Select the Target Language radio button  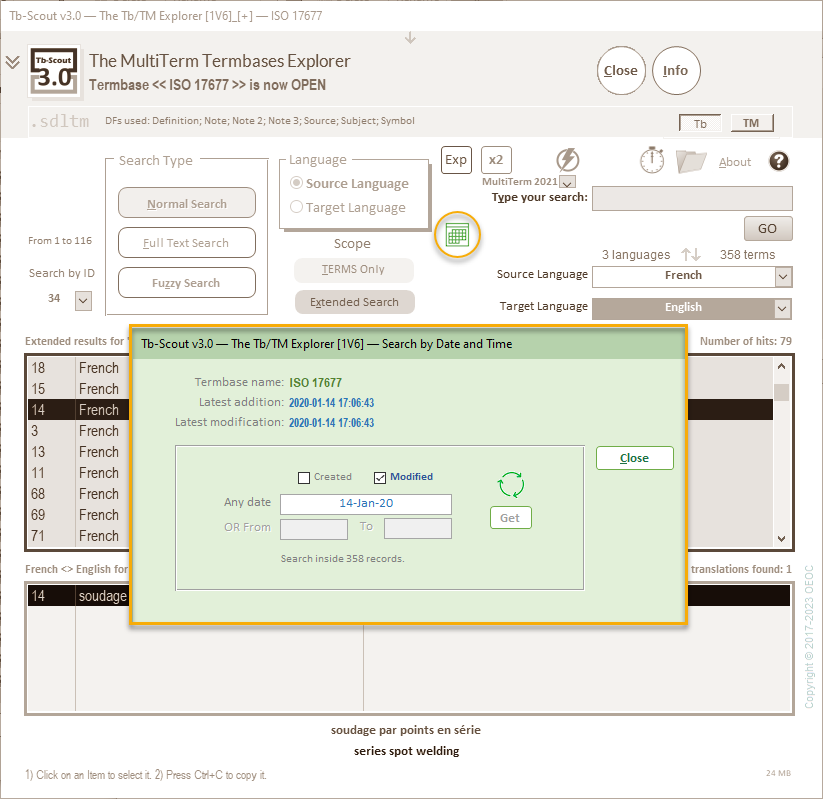297,208
